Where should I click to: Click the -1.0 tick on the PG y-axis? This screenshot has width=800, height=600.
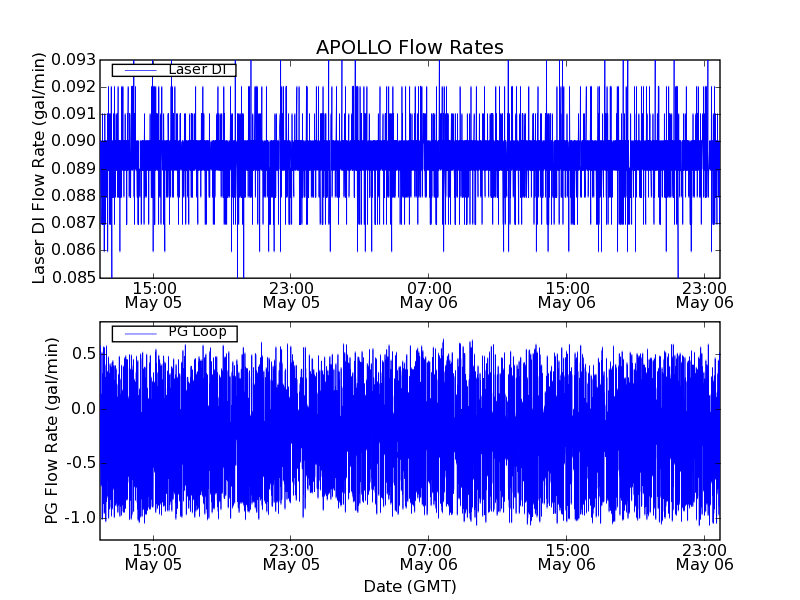coord(80,517)
